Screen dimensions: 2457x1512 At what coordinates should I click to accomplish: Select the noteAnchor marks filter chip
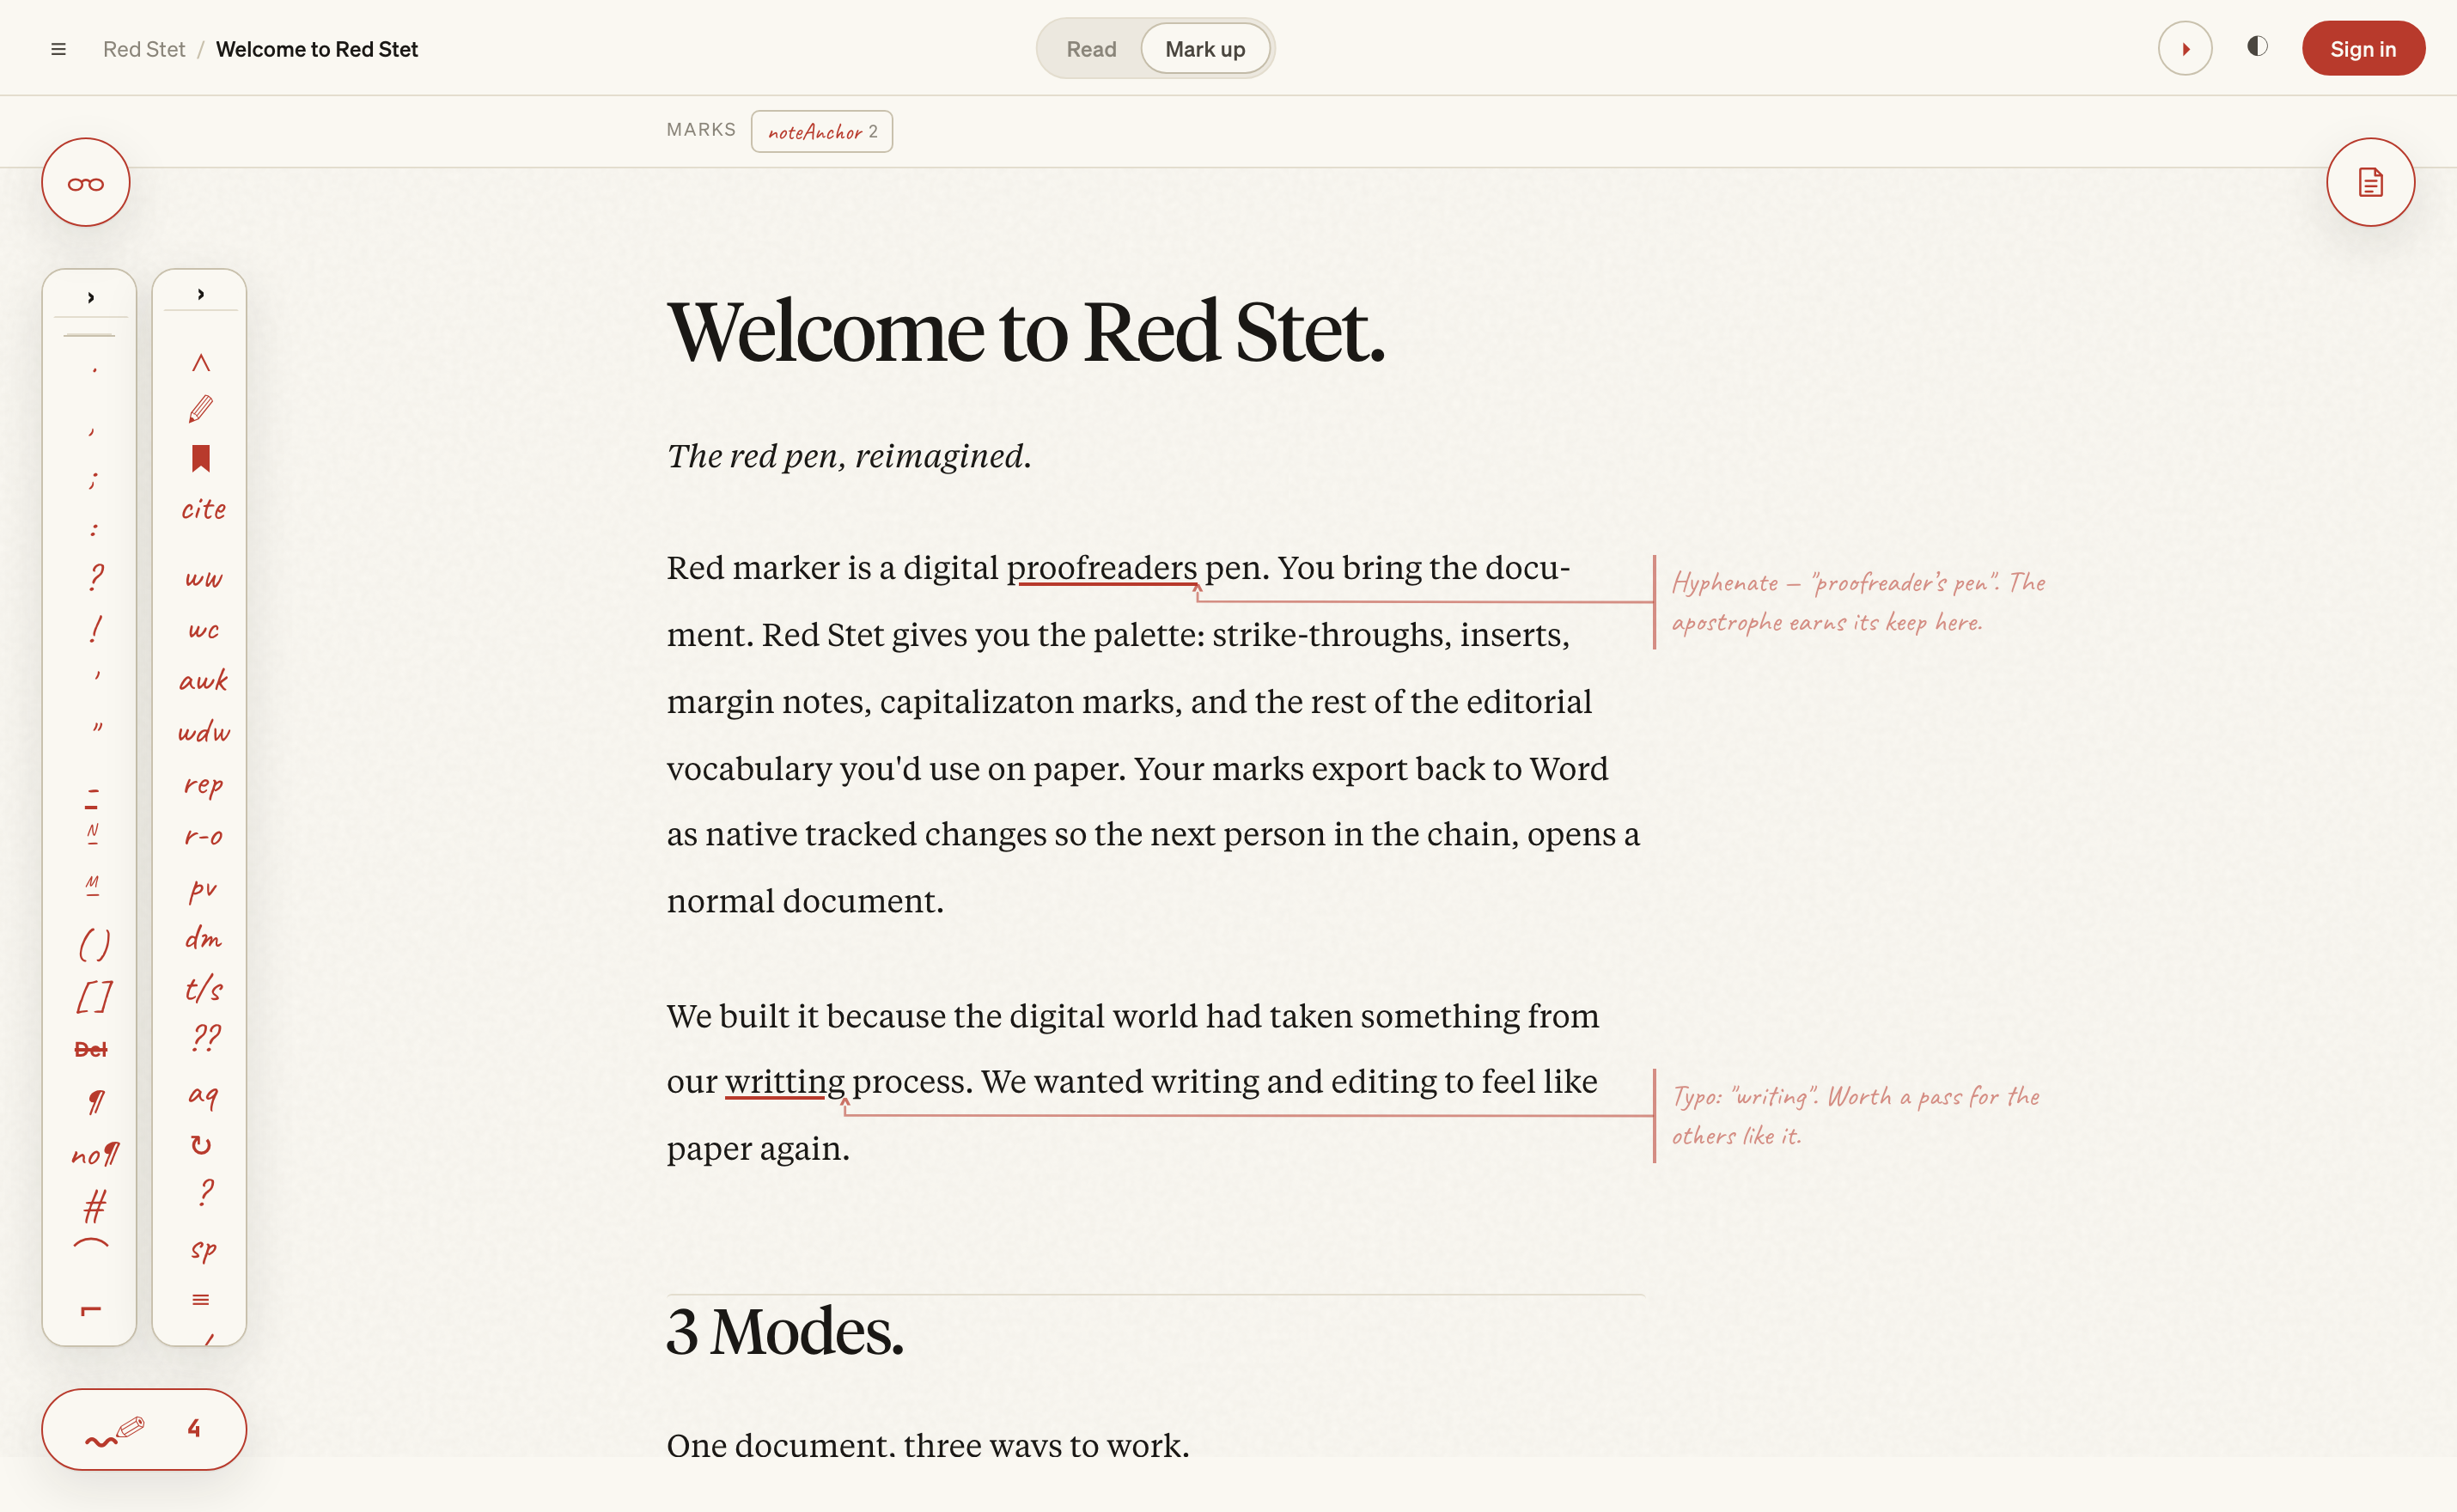pos(822,131)
